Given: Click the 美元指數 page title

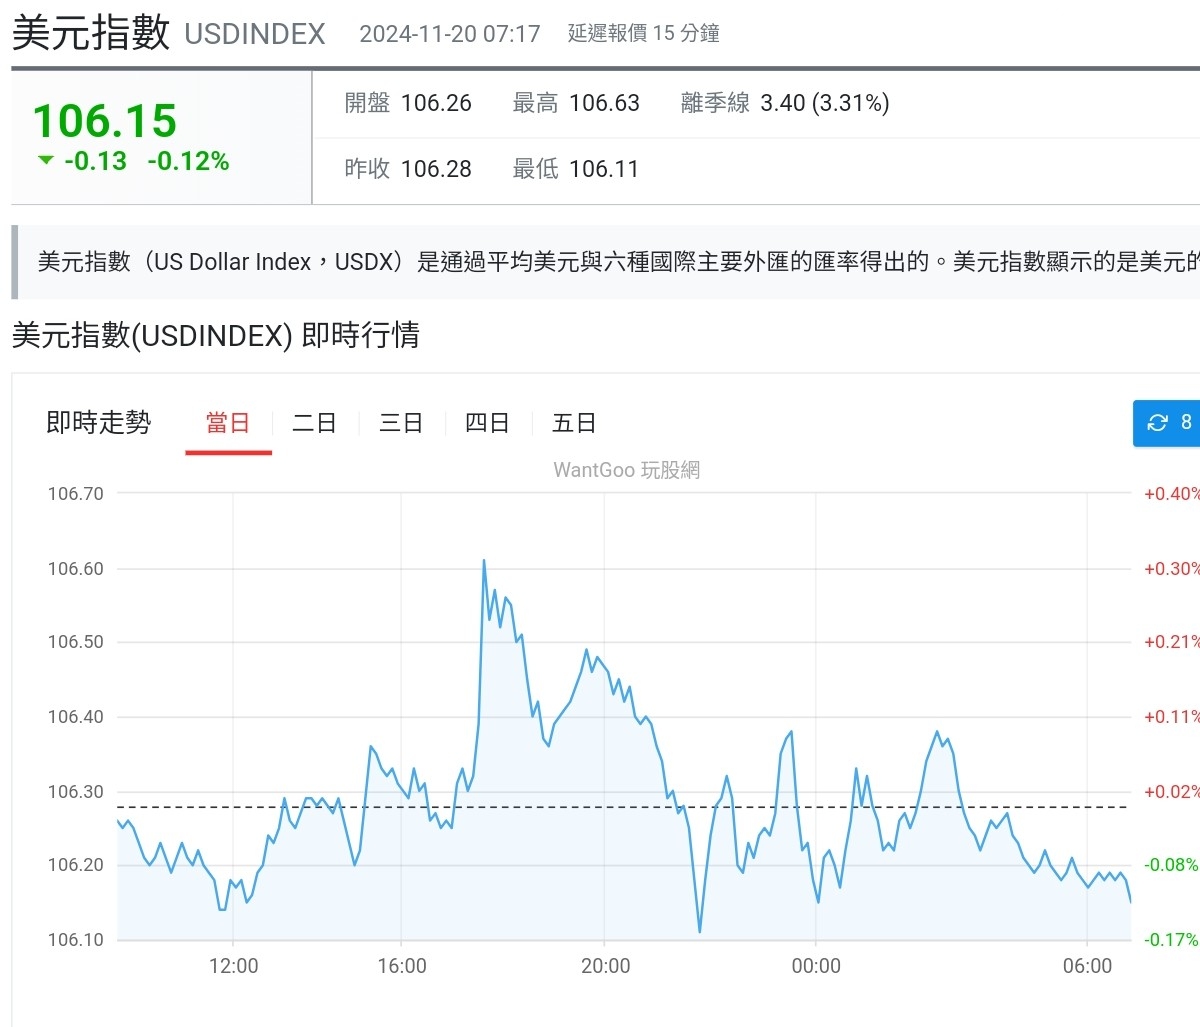Looking at the screenshot, I should (91, 33).
